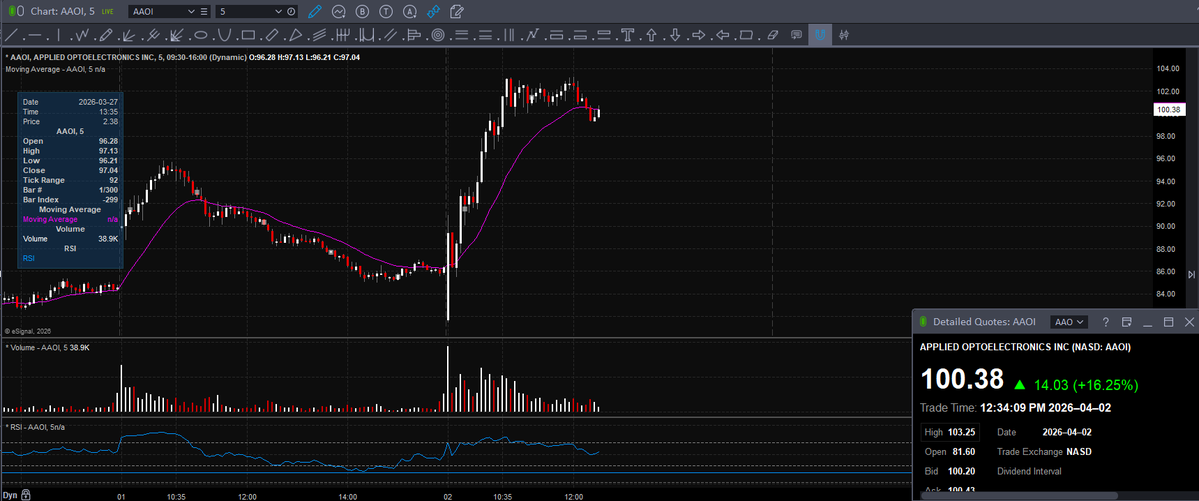Select the eraser tool in drawing toolbar
Image resolution: width=1199 pixels, height=501 pixels.
[x=772, y=34]
